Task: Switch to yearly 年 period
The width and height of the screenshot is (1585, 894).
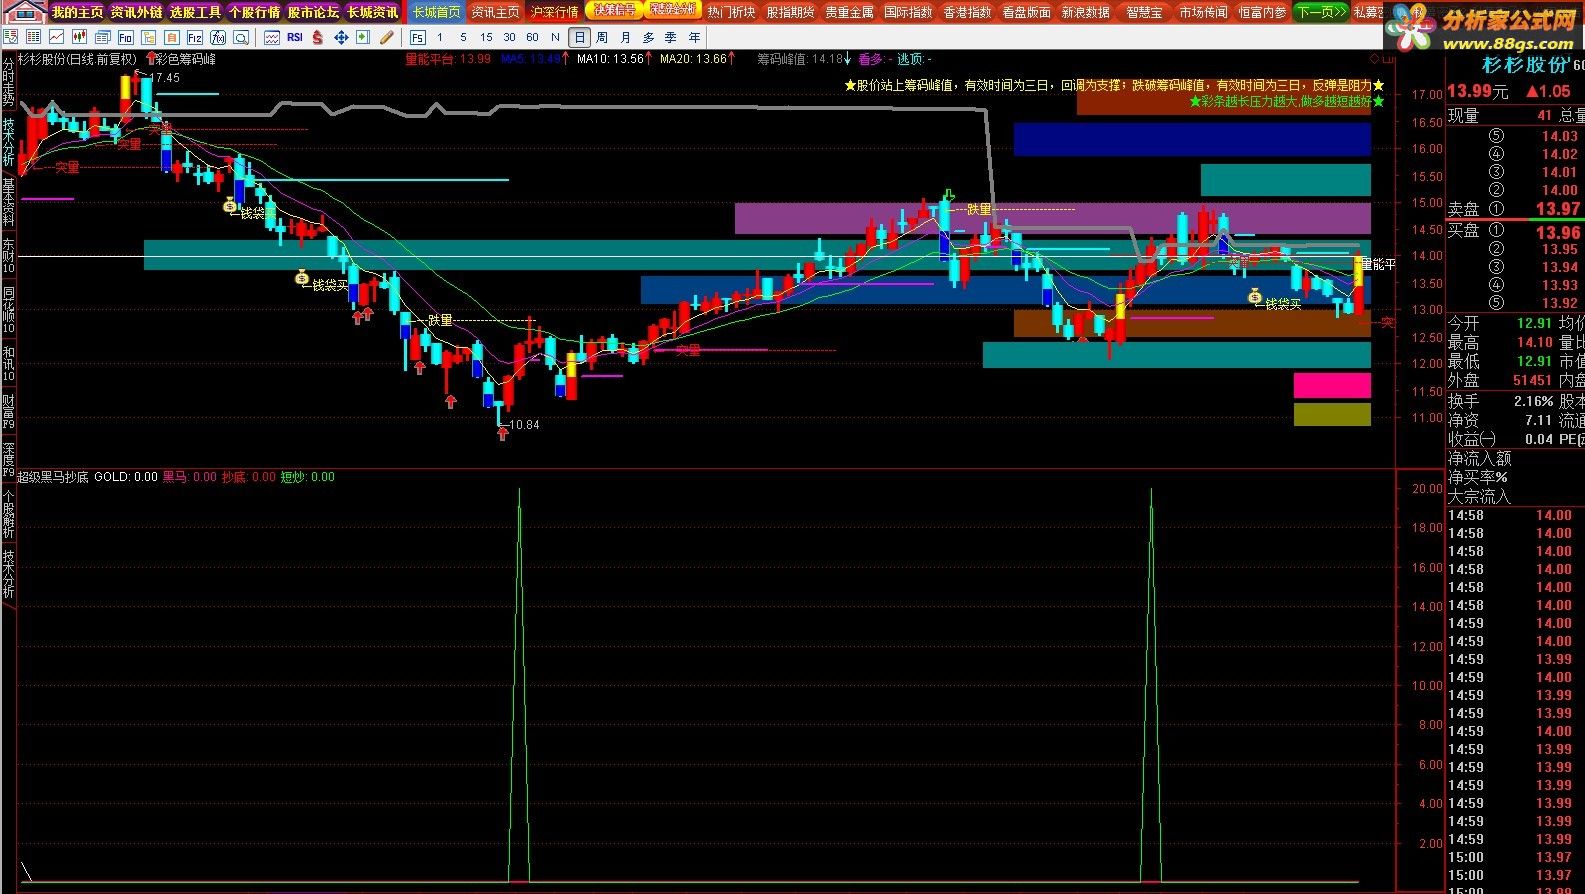Action: coord(694,37)
